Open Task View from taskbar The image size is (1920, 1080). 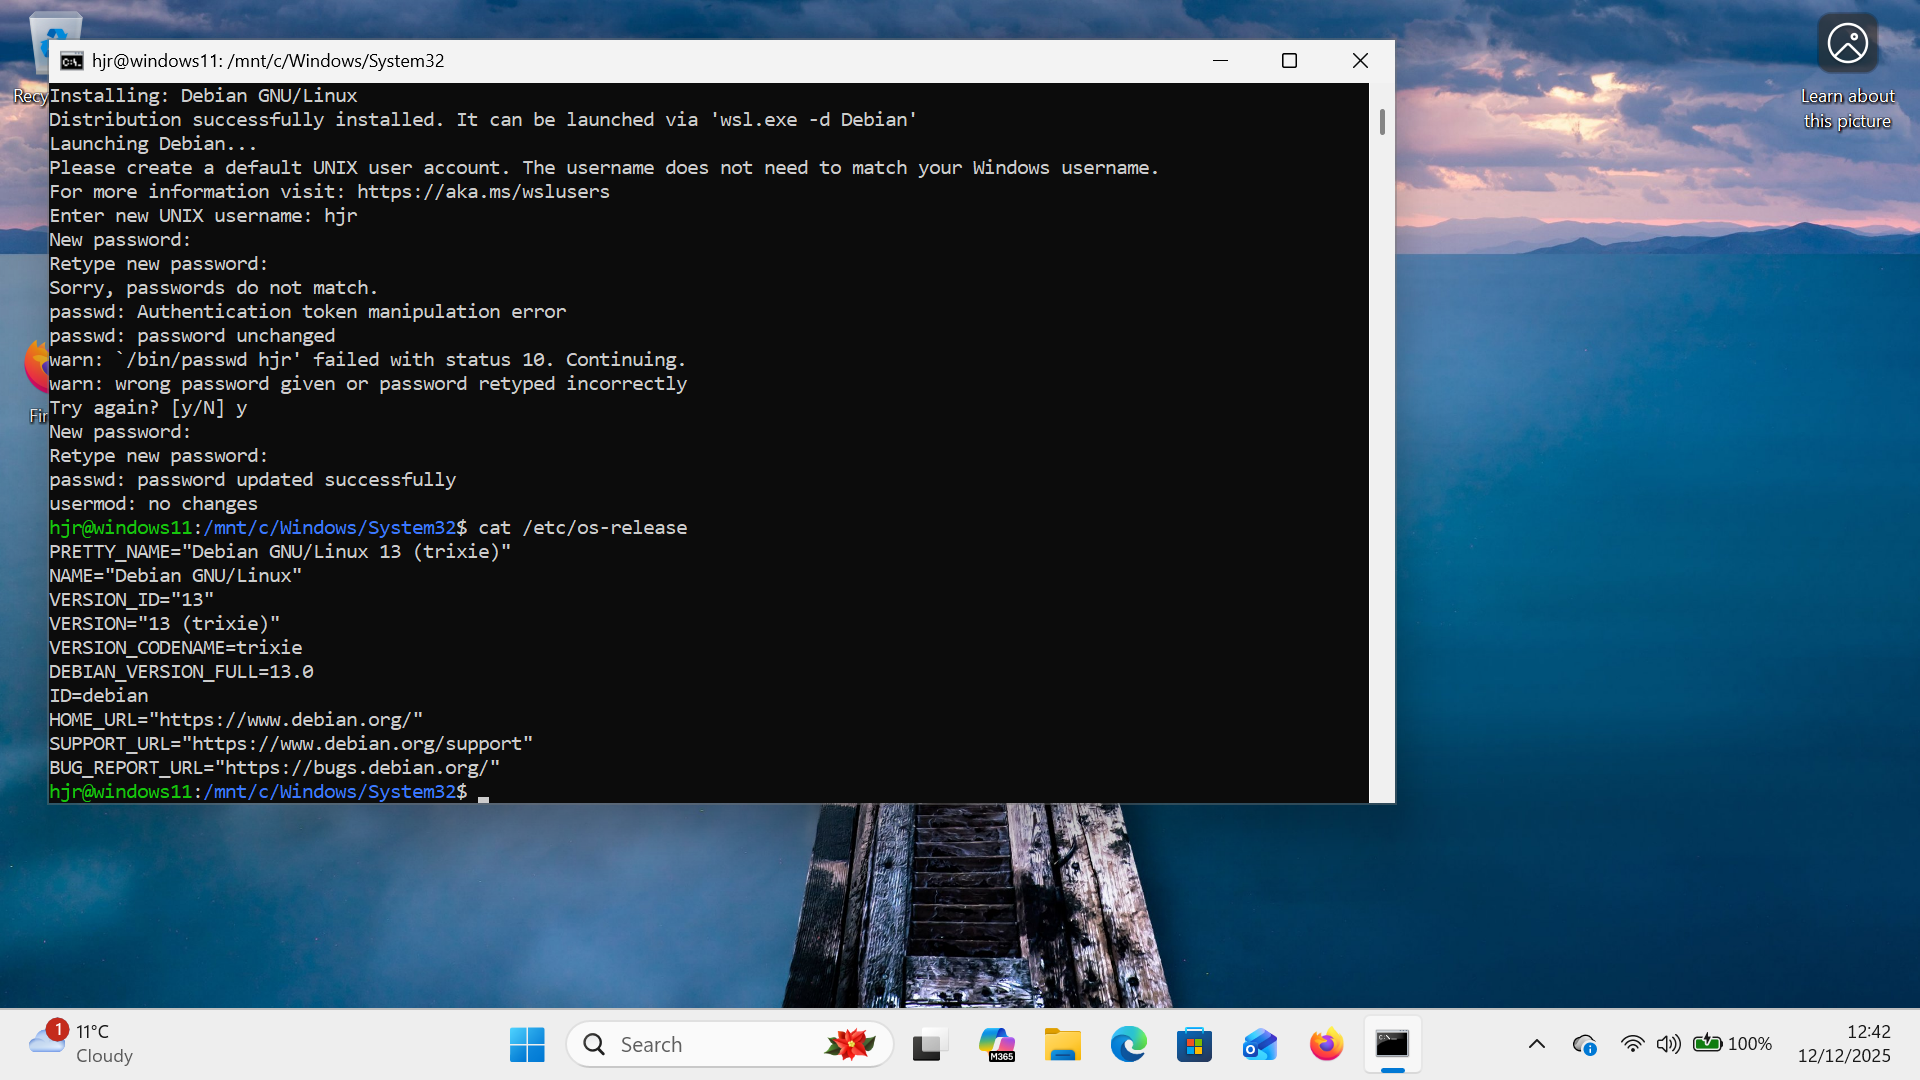(929, 1045)
